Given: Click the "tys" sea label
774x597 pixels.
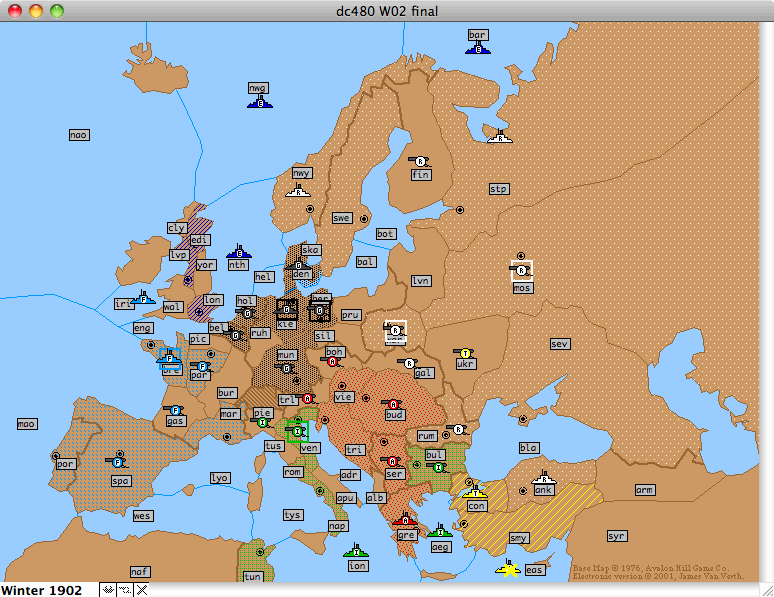Looking at the screenshot, I should (293, 515).
